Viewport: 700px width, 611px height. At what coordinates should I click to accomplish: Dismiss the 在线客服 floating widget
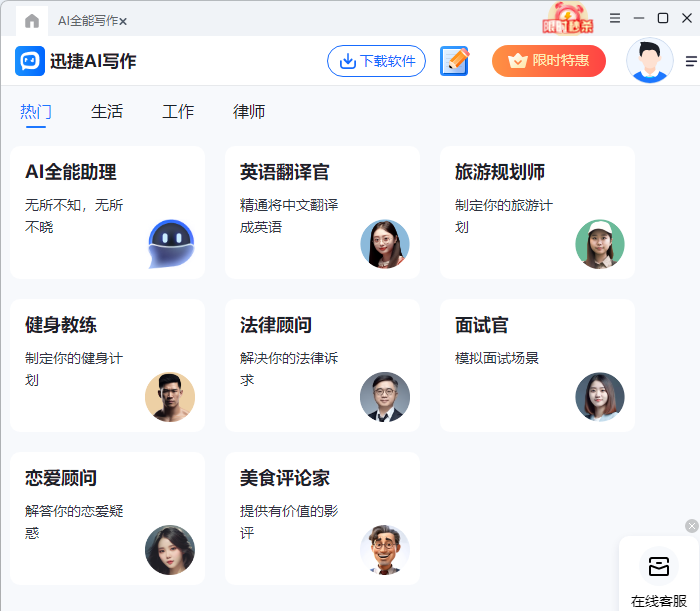691,526
